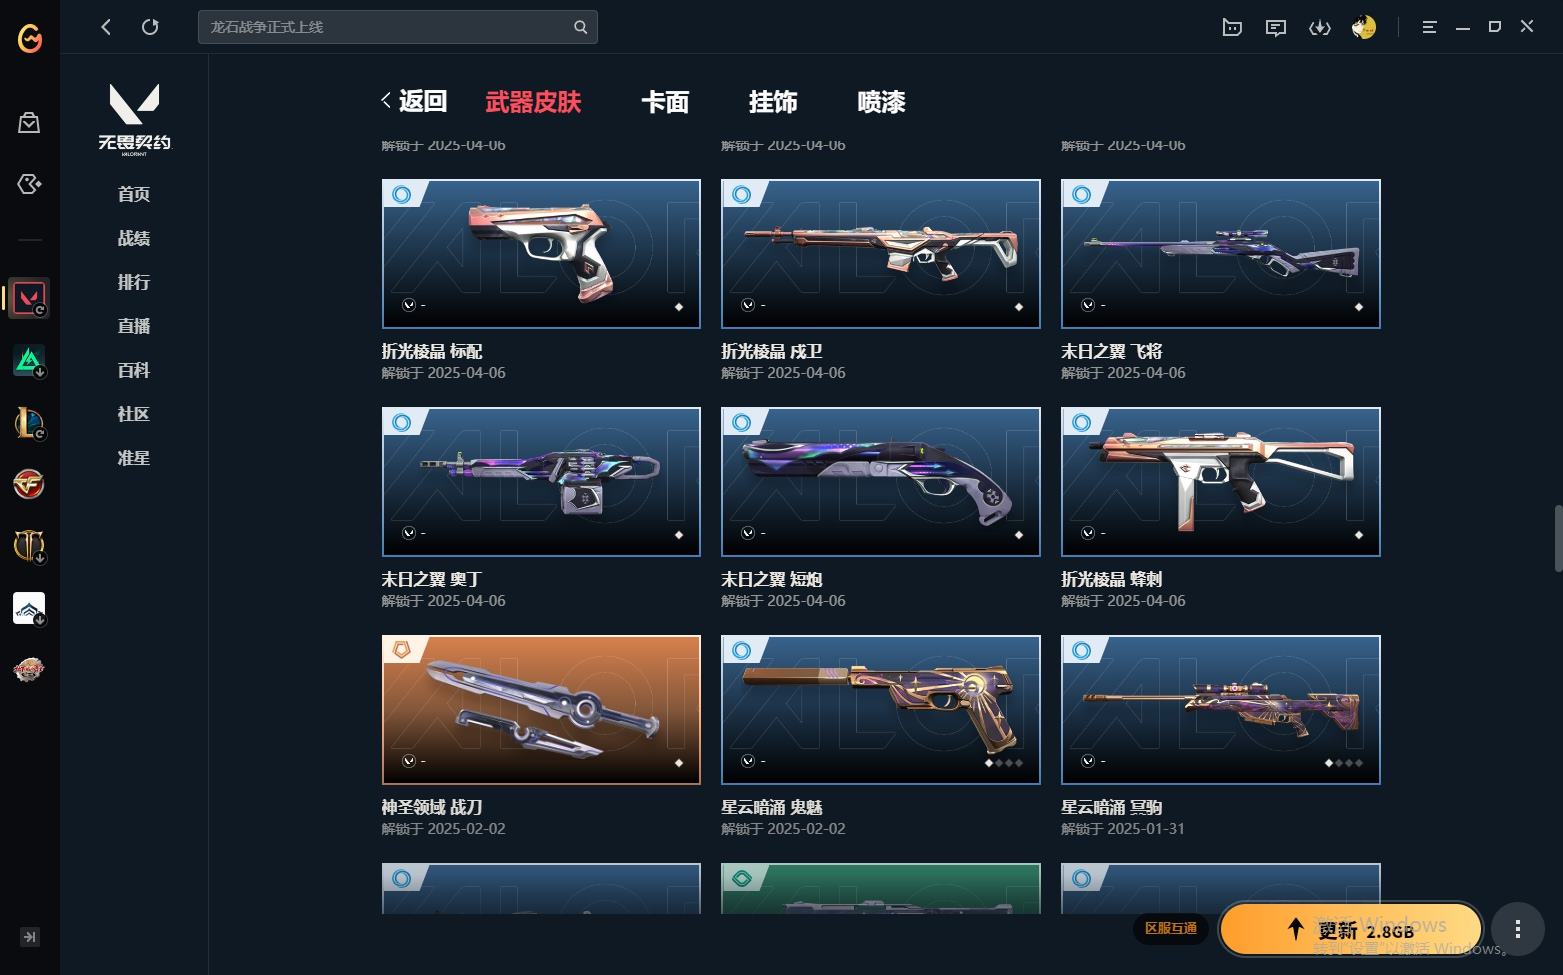
Task: Click the 返回 back link
Action: (414, 101)
